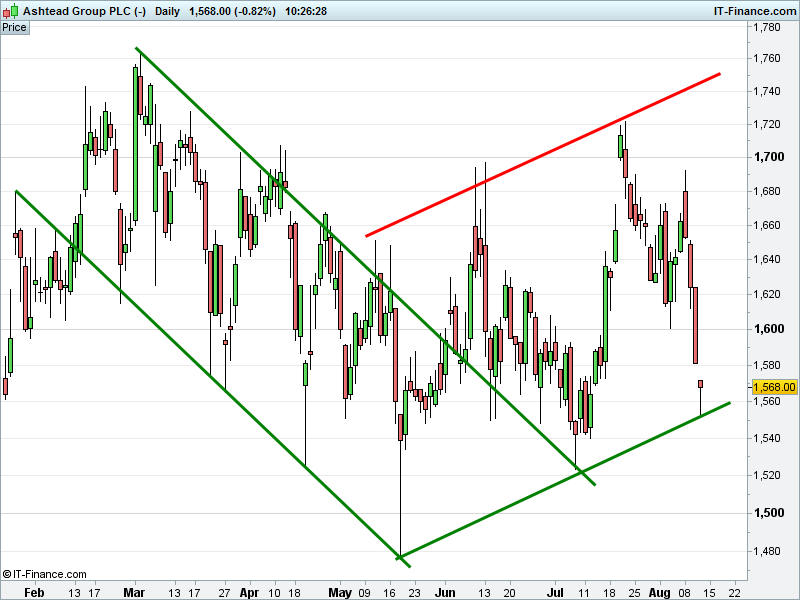Click the bold 1,500 price axis label
Image resolution: width=800 pixels, height=600 pixels.
[769, 513]
